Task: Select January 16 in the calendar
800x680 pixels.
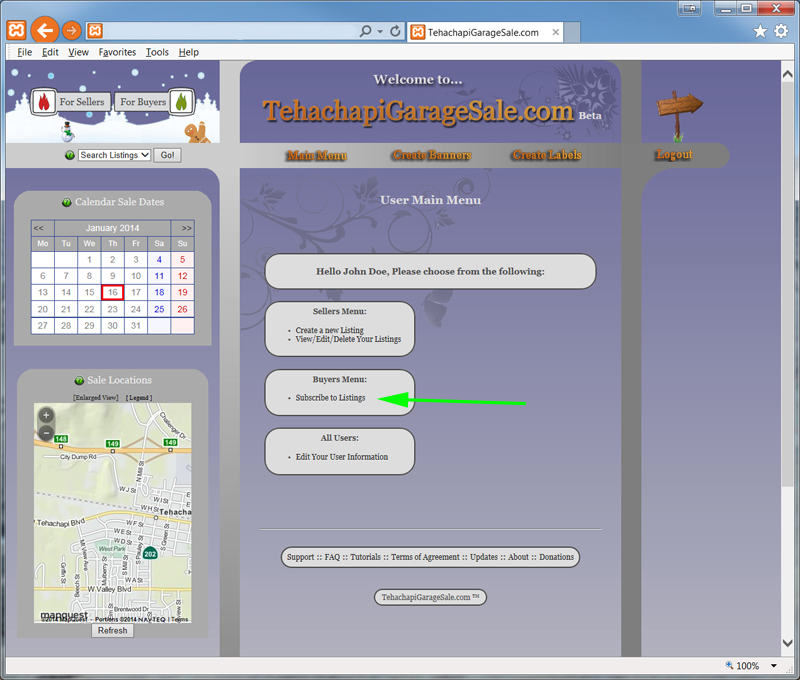Action: click(113, 292)
